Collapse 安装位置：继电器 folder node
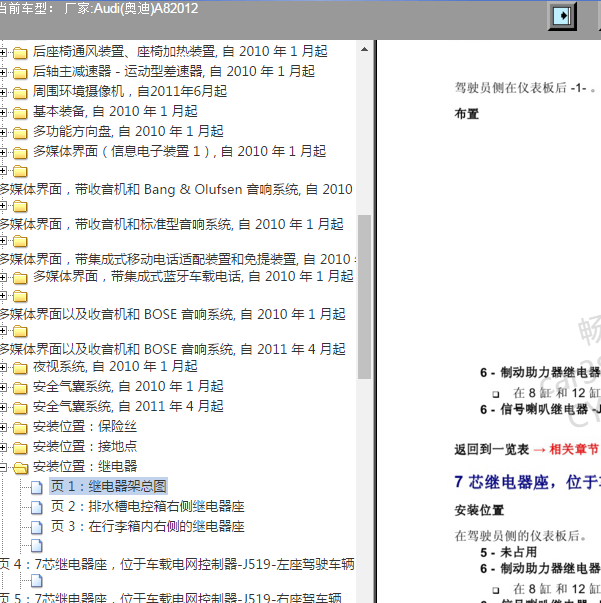 coord(3,467)
